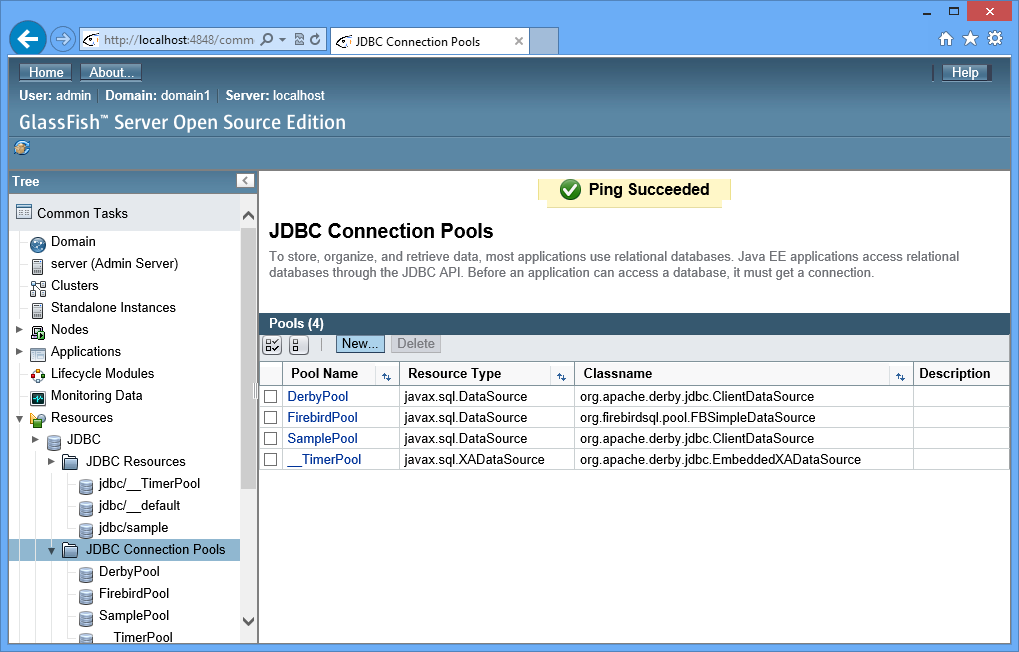The image size is (1019, 652).
Task: Click the JDBC database icon in tree
Action: [x=54, y=442]
